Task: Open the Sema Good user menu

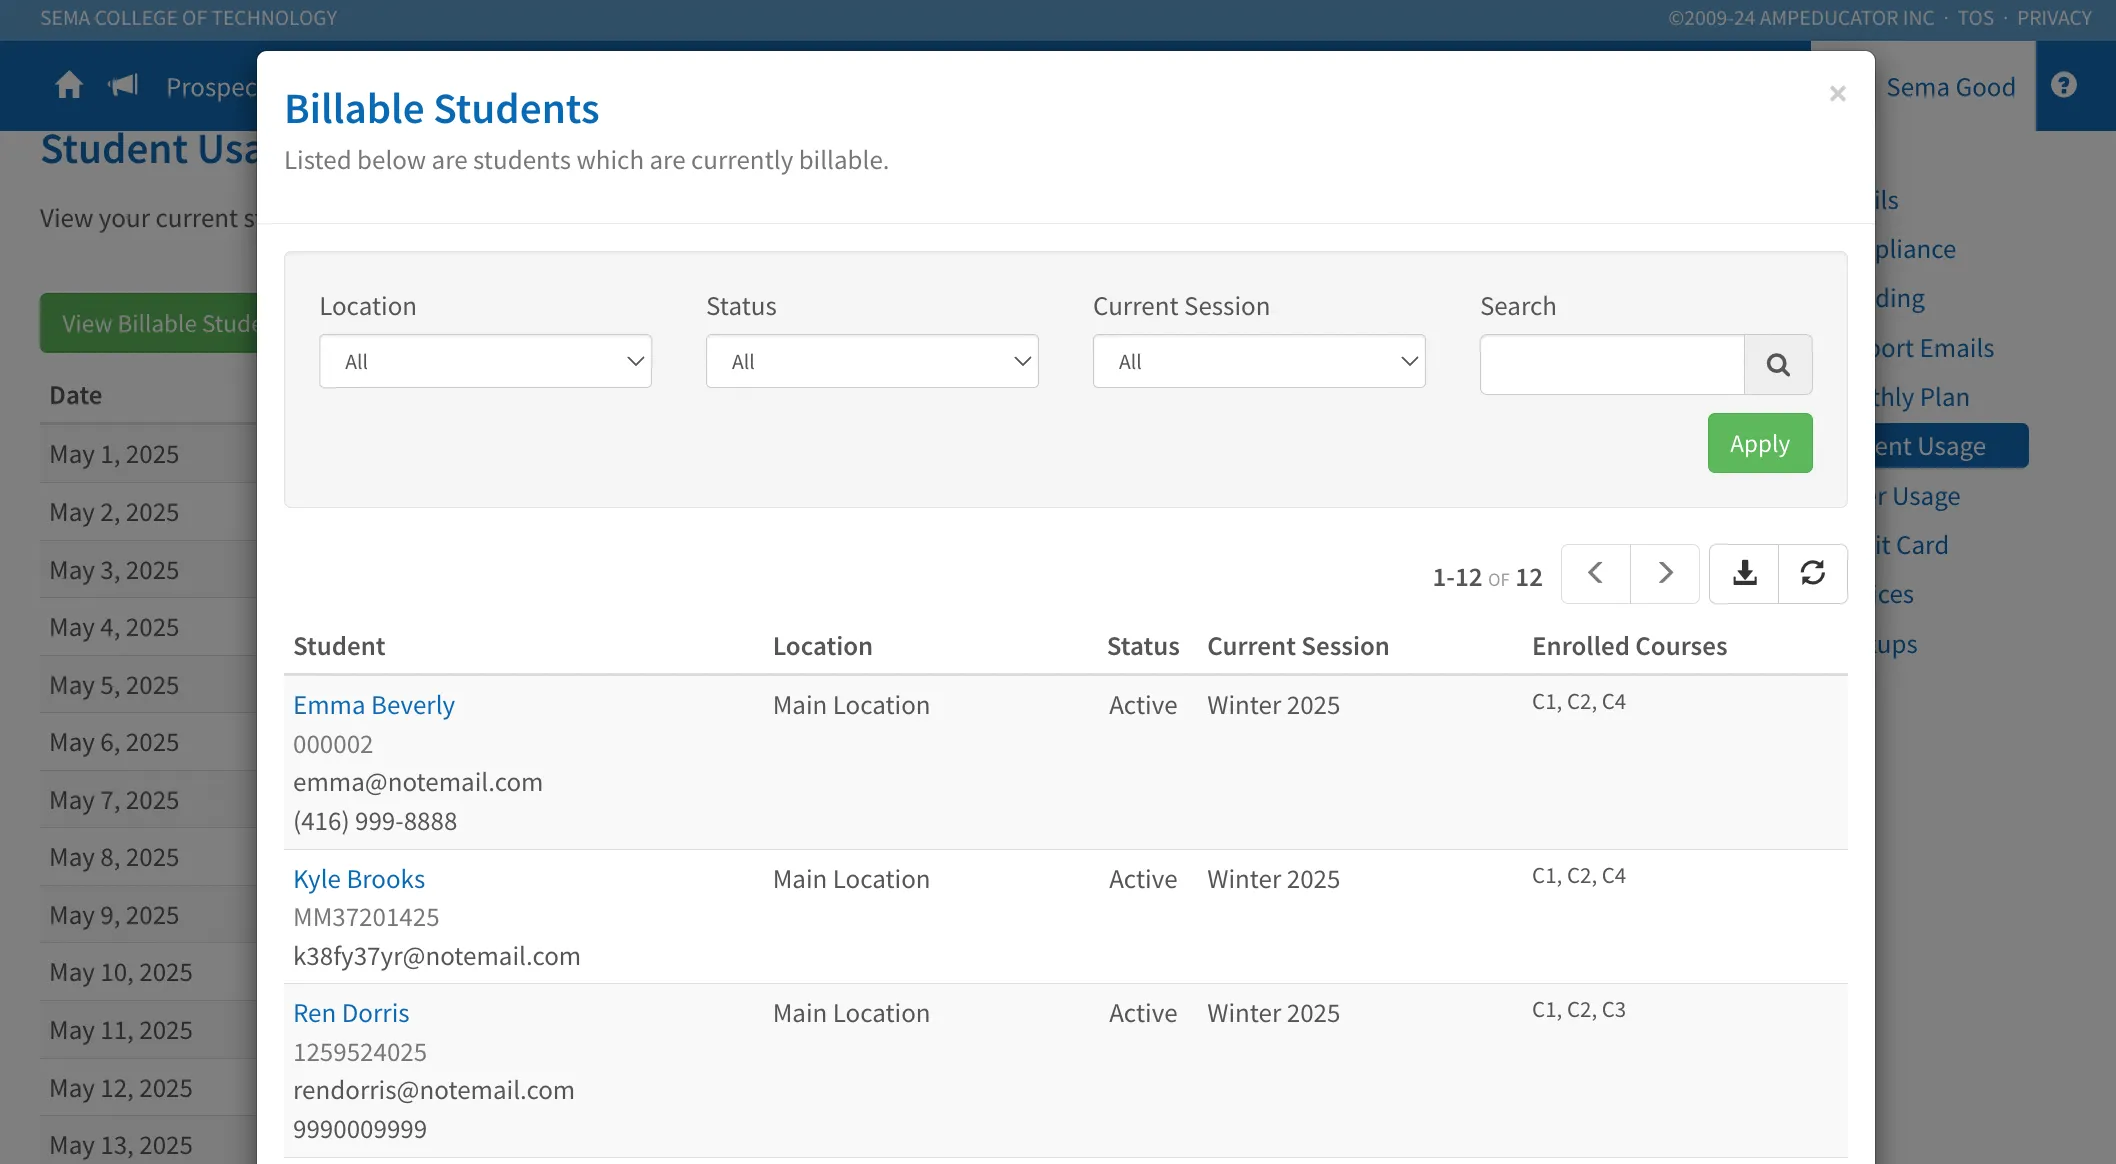Action: tap(1950, 87)
